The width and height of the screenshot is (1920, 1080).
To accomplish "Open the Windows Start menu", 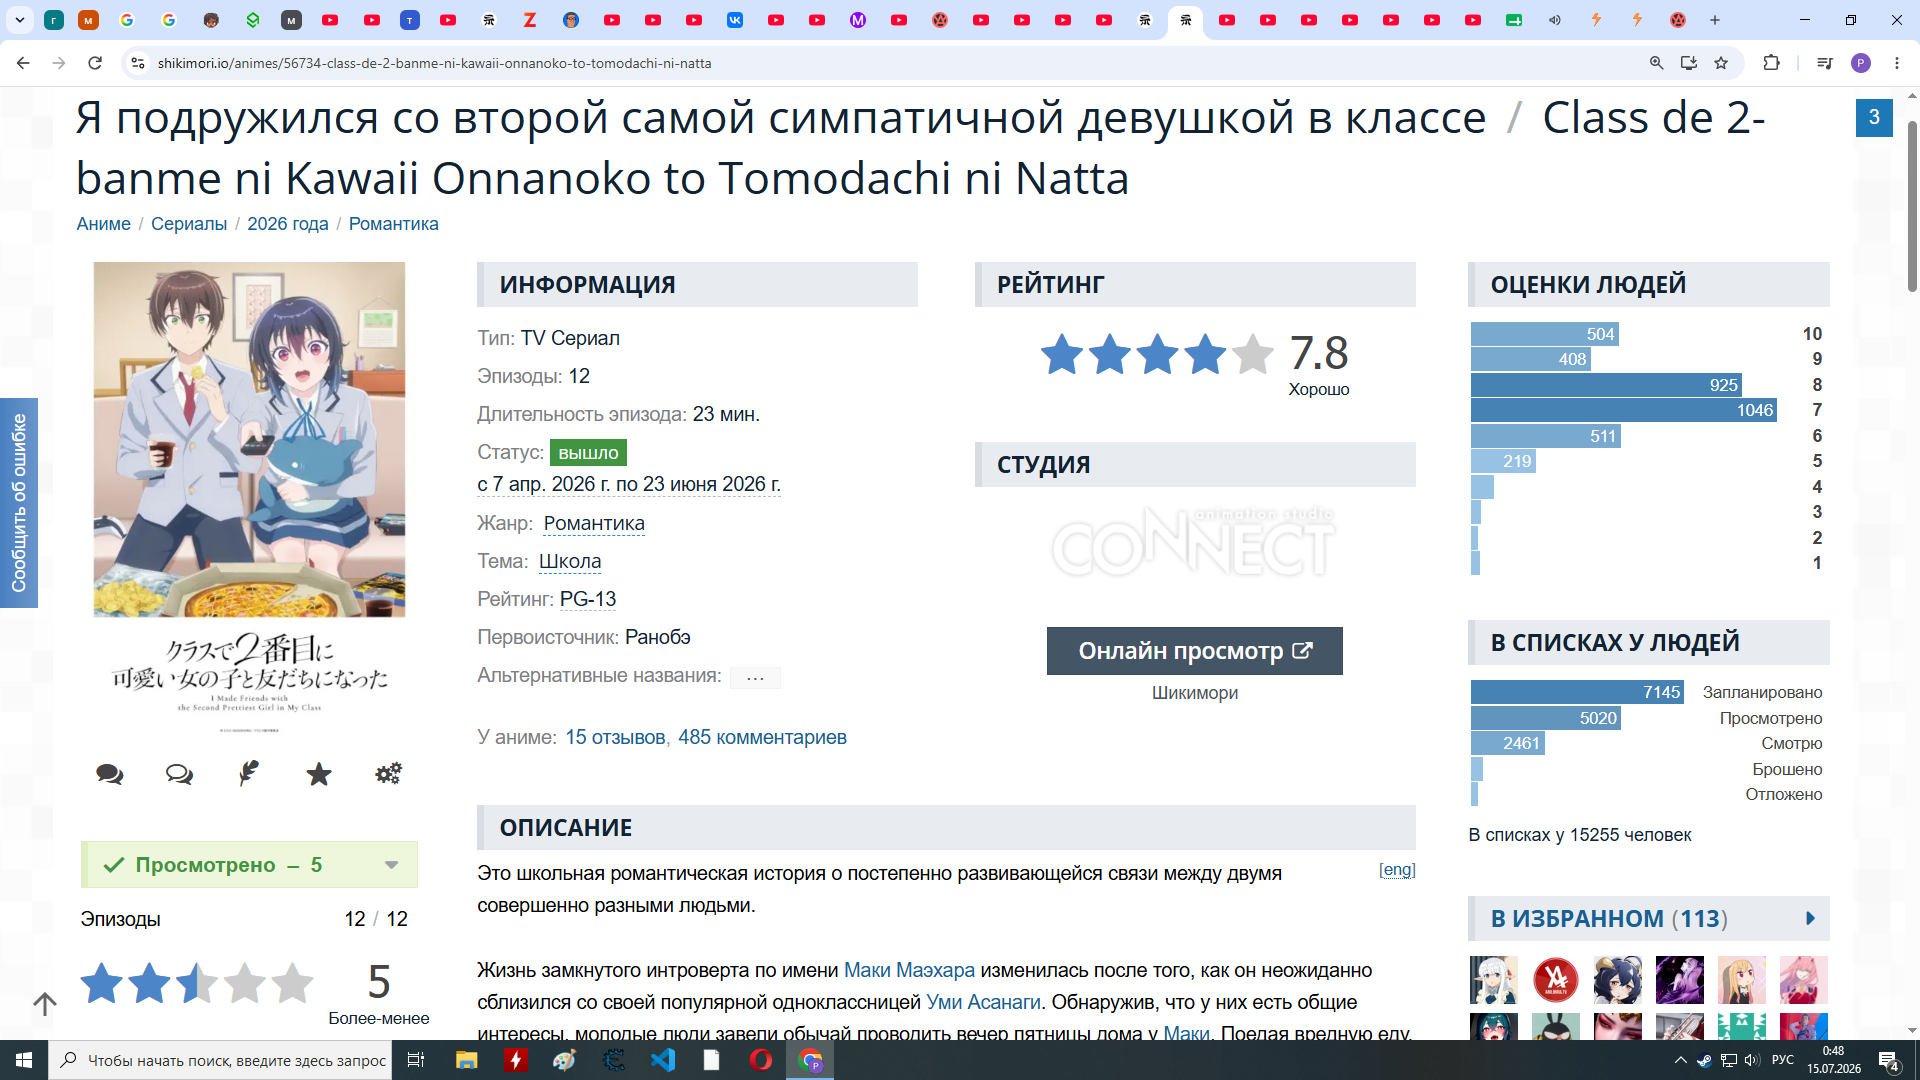I will pyautogui.click(x=24, y=1060).
